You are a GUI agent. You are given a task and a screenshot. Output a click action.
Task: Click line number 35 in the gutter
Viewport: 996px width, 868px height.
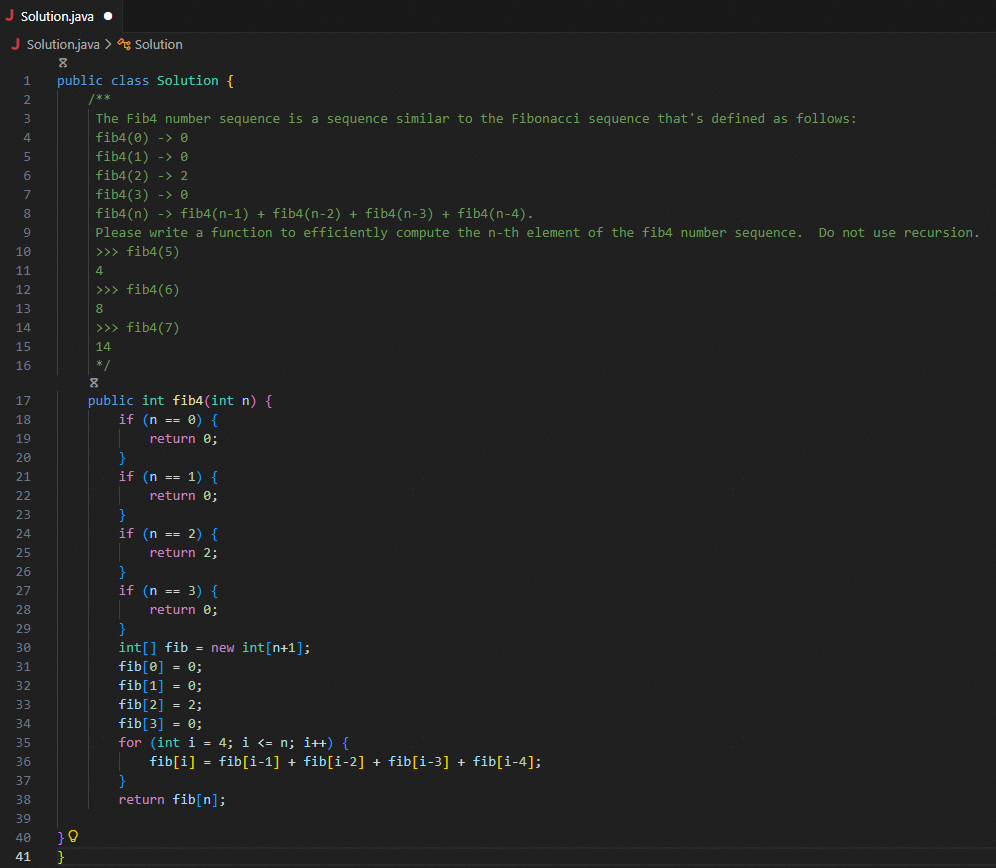[x=24, y=743]
